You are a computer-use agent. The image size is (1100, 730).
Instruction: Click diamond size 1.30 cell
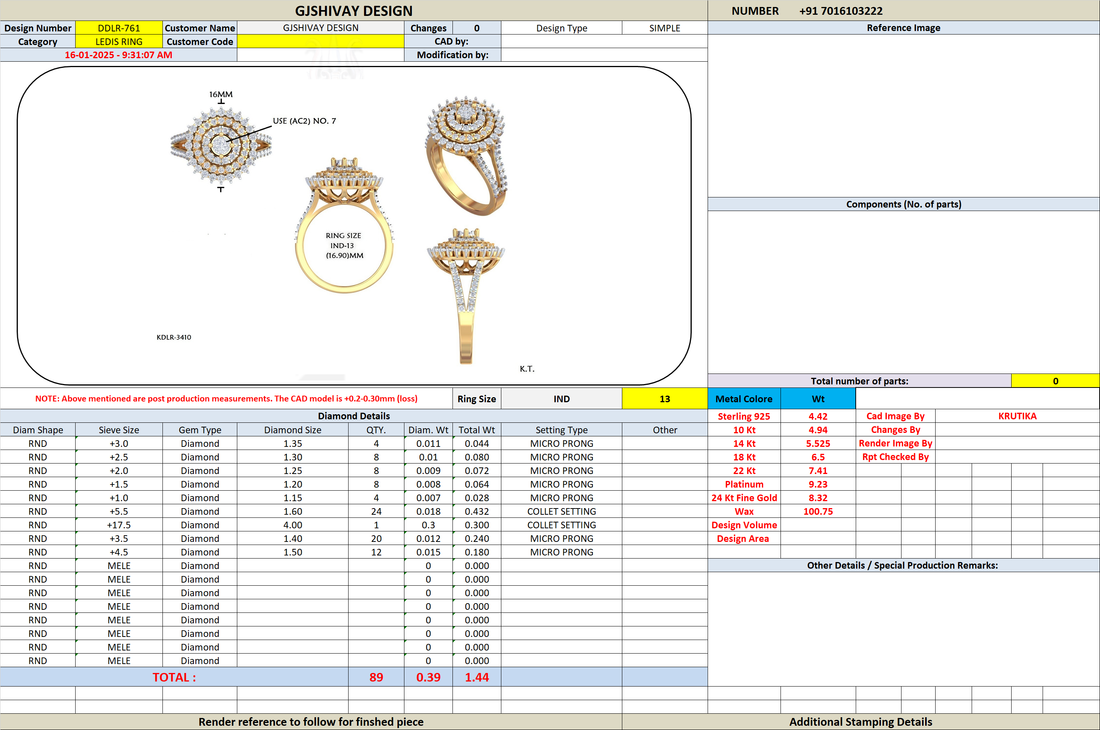click(x=293, y=457)
